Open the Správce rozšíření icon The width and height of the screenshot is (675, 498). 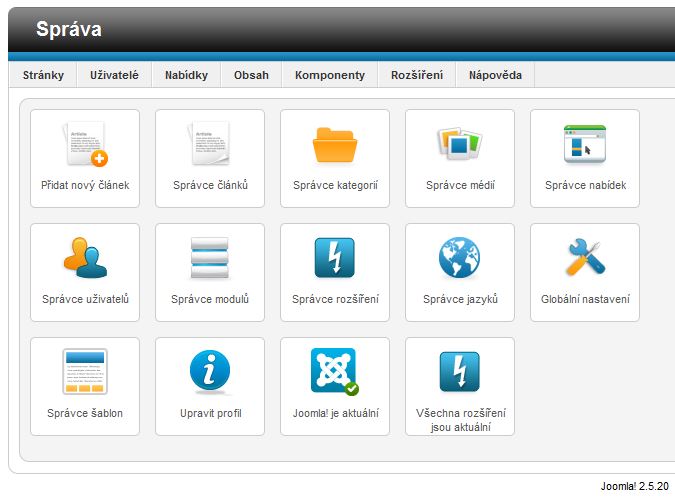(x=335, y=260)
